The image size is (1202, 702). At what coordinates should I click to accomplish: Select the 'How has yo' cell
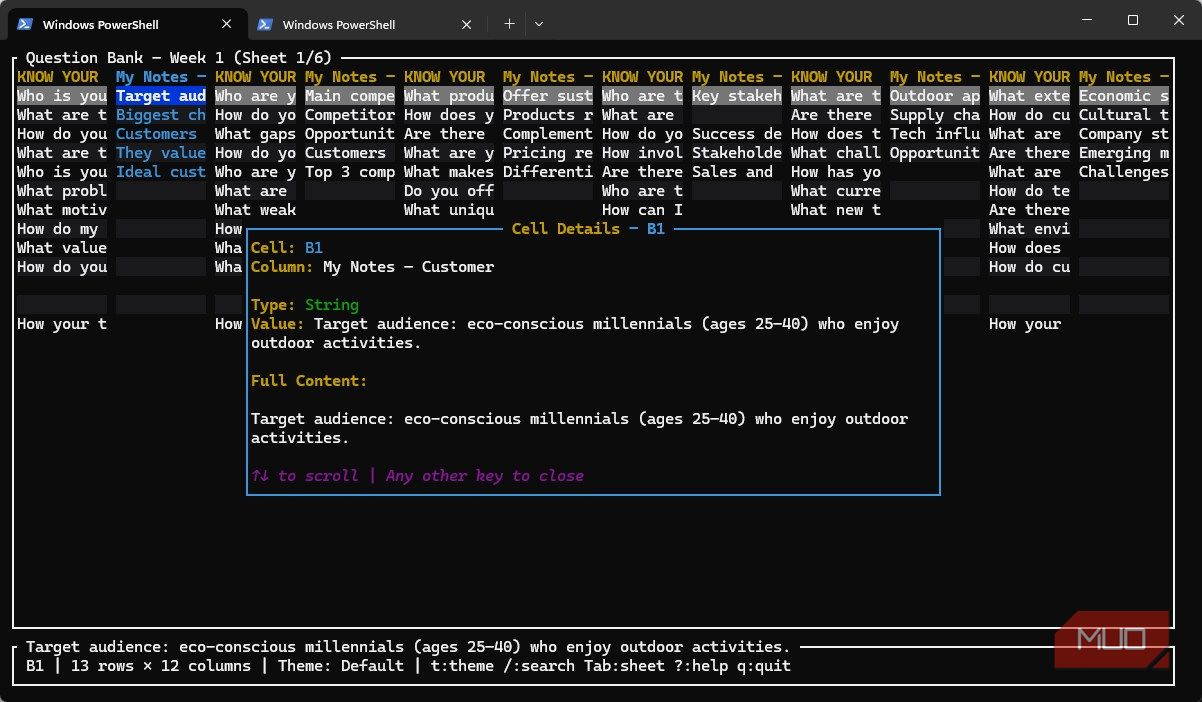(x=836, y=172)
